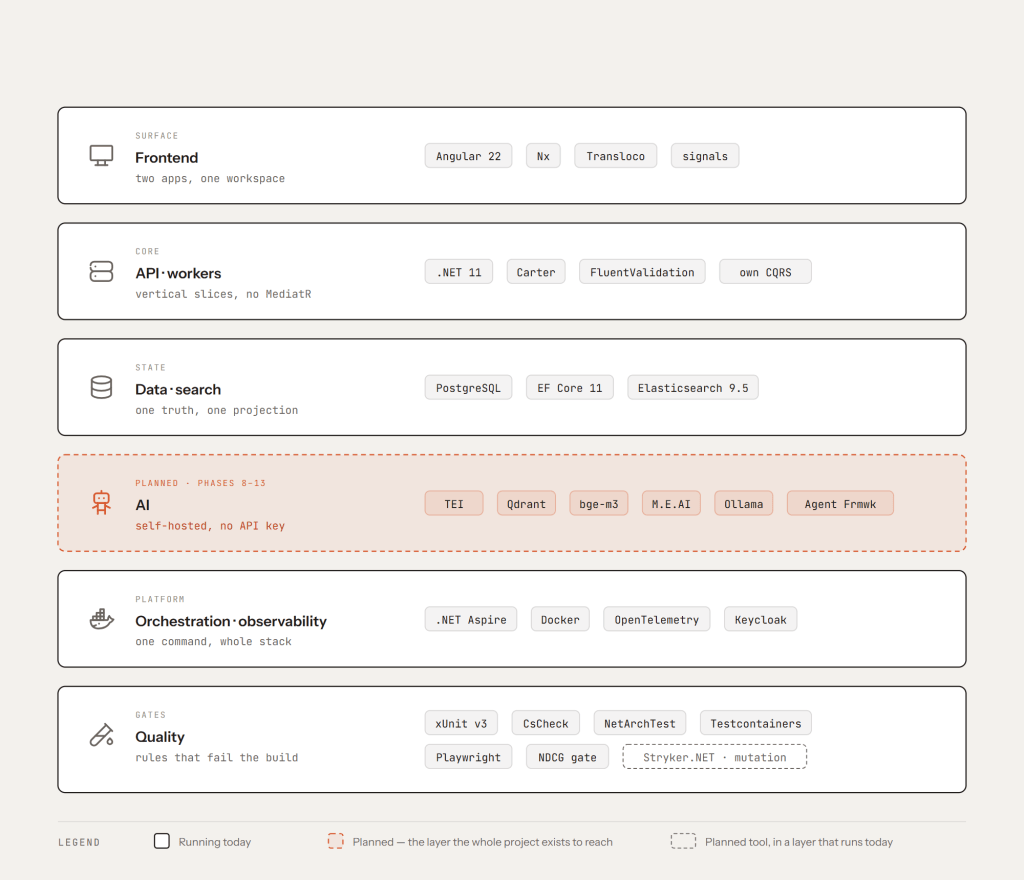Click the own CQRS tag
The height and width of the screenshot is (880, 1024).
click(765, 272)
